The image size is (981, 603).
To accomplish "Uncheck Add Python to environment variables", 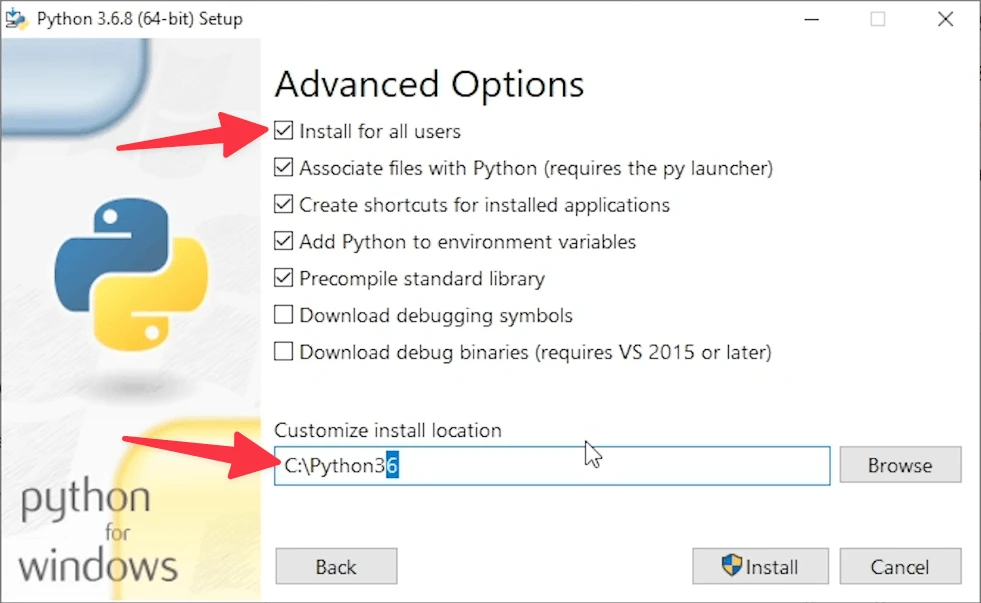I will pos(284,242).
